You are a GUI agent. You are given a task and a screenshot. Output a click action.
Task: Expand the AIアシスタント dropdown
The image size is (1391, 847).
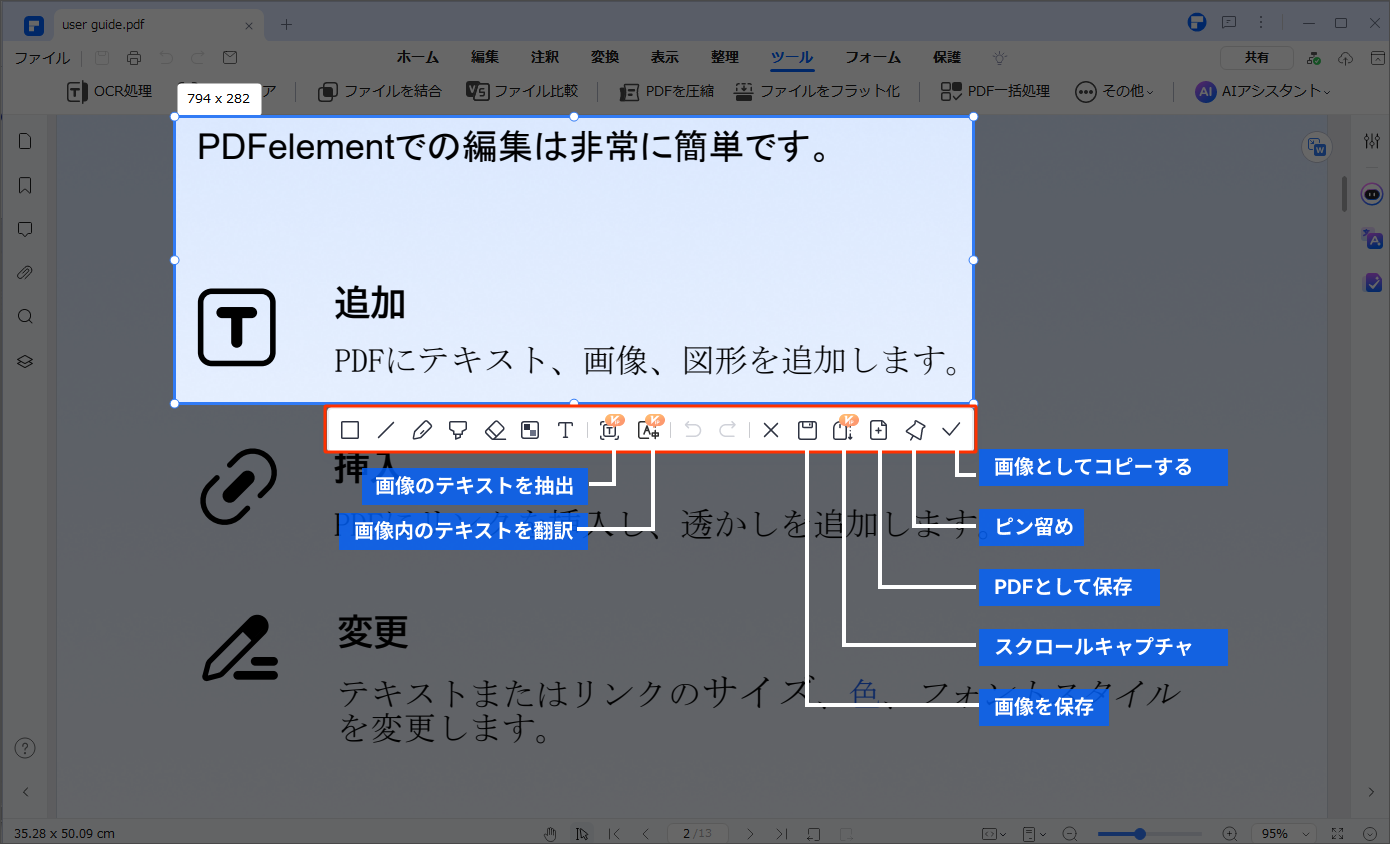pos(1263,91)
